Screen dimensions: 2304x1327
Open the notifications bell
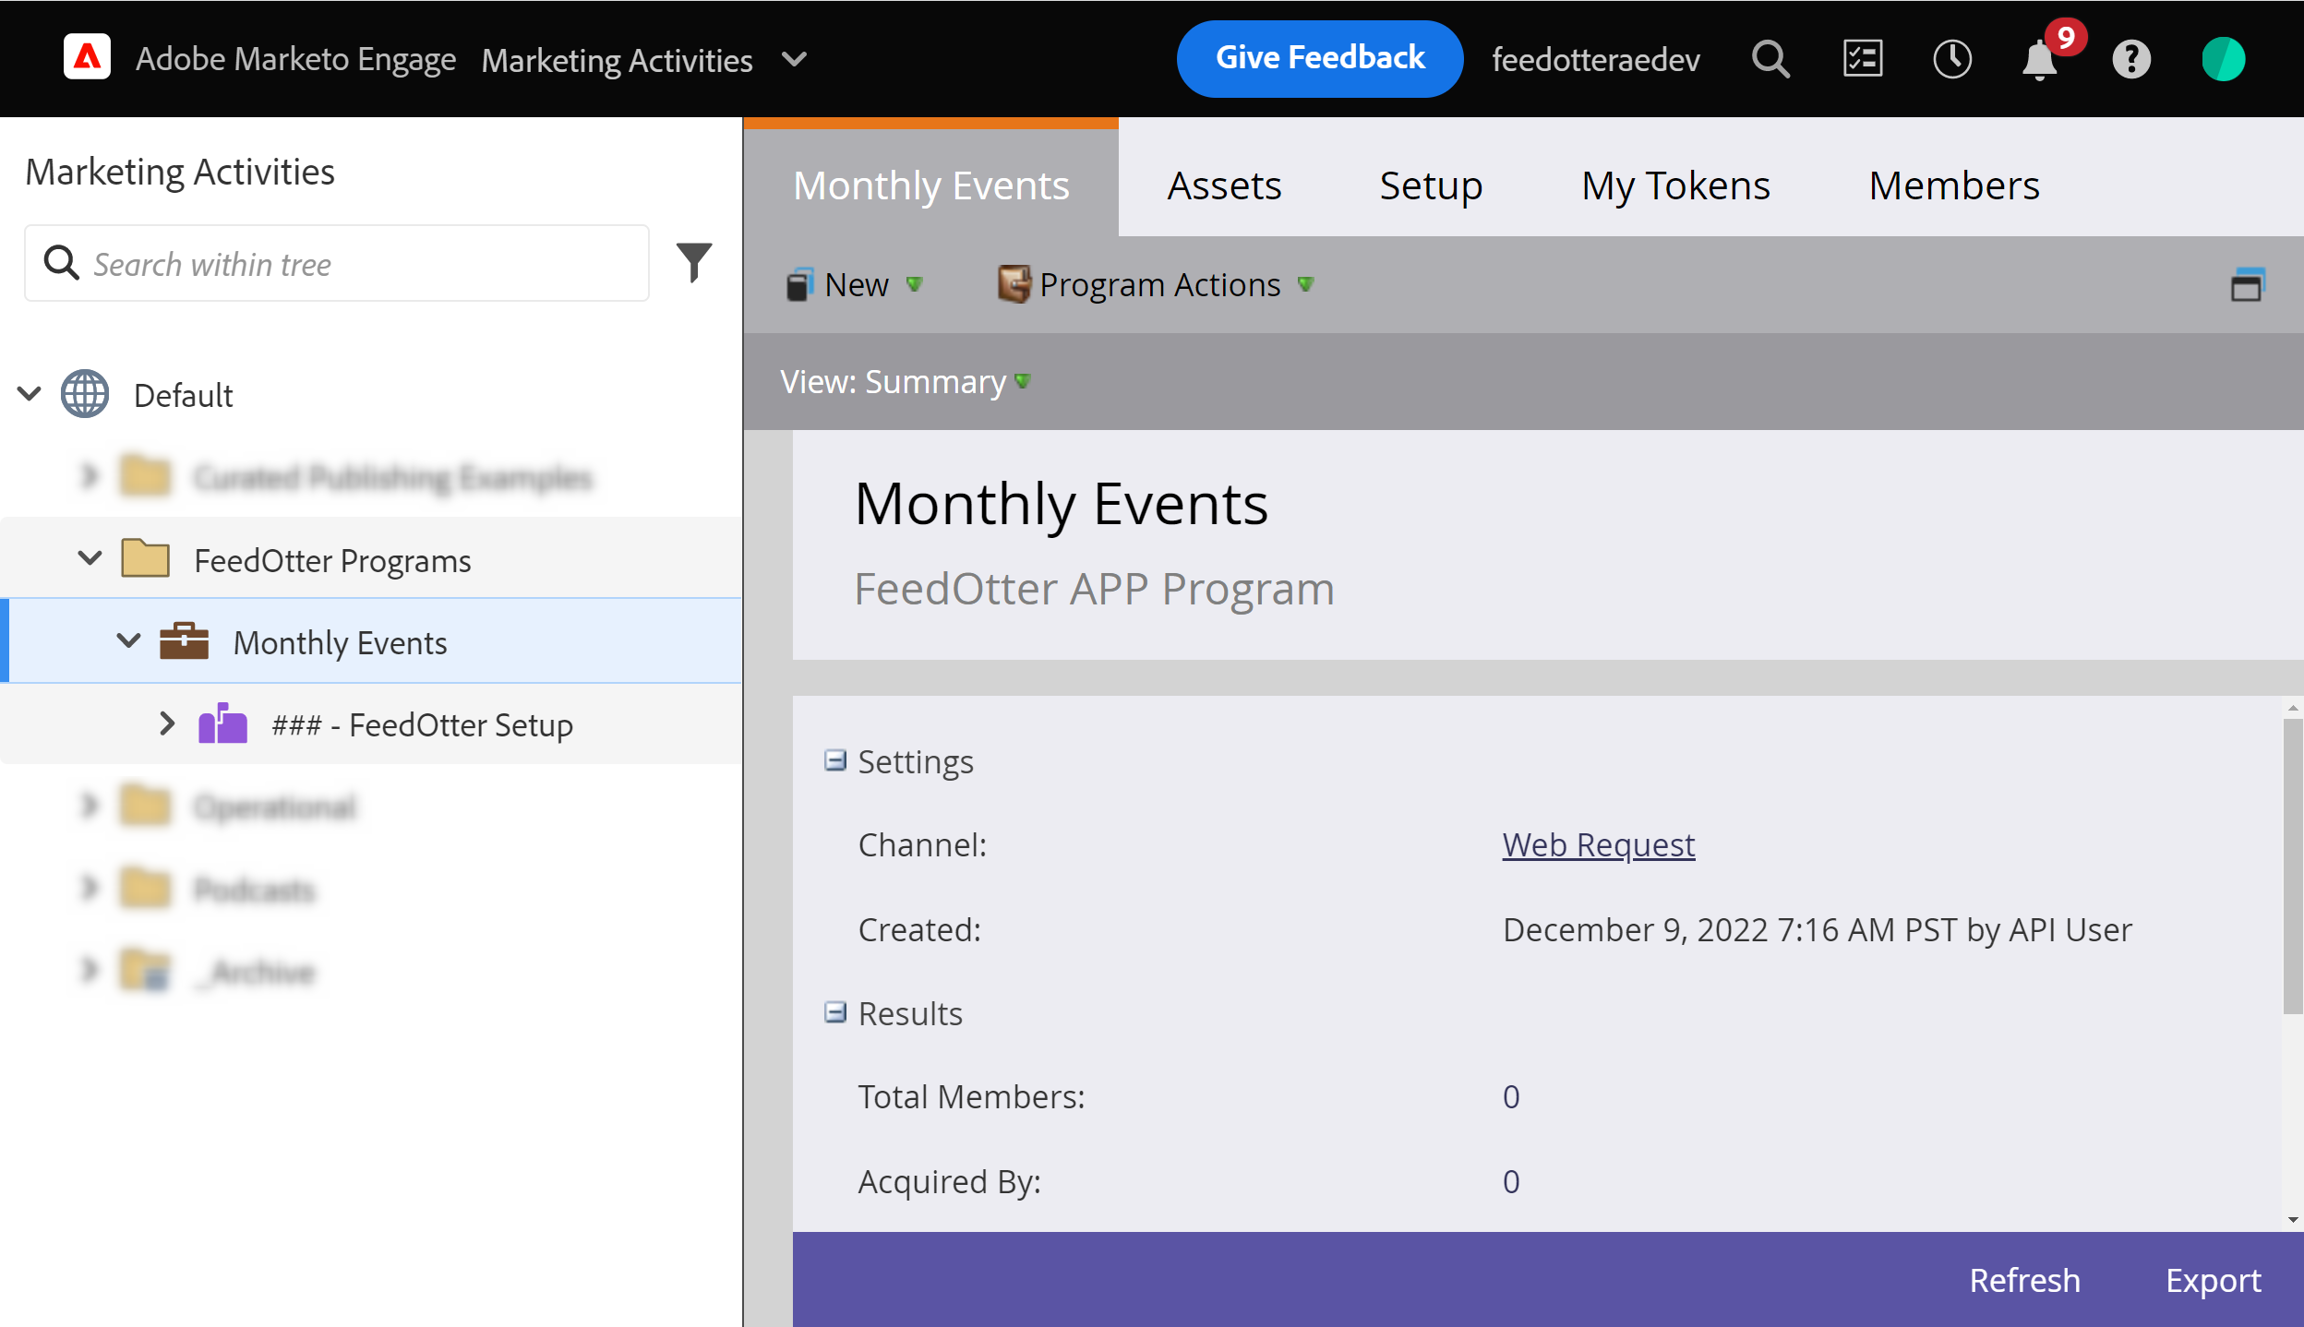2040,61
